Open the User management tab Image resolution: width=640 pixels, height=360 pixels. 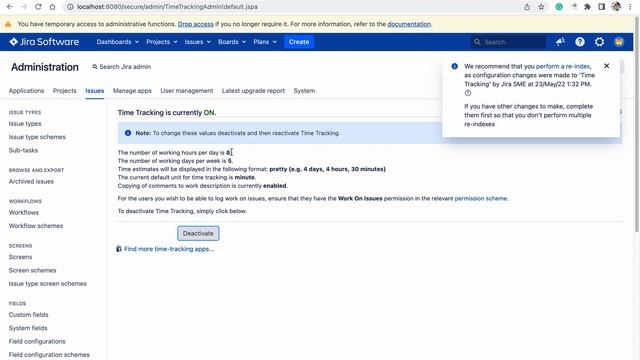tap(187, 91)
